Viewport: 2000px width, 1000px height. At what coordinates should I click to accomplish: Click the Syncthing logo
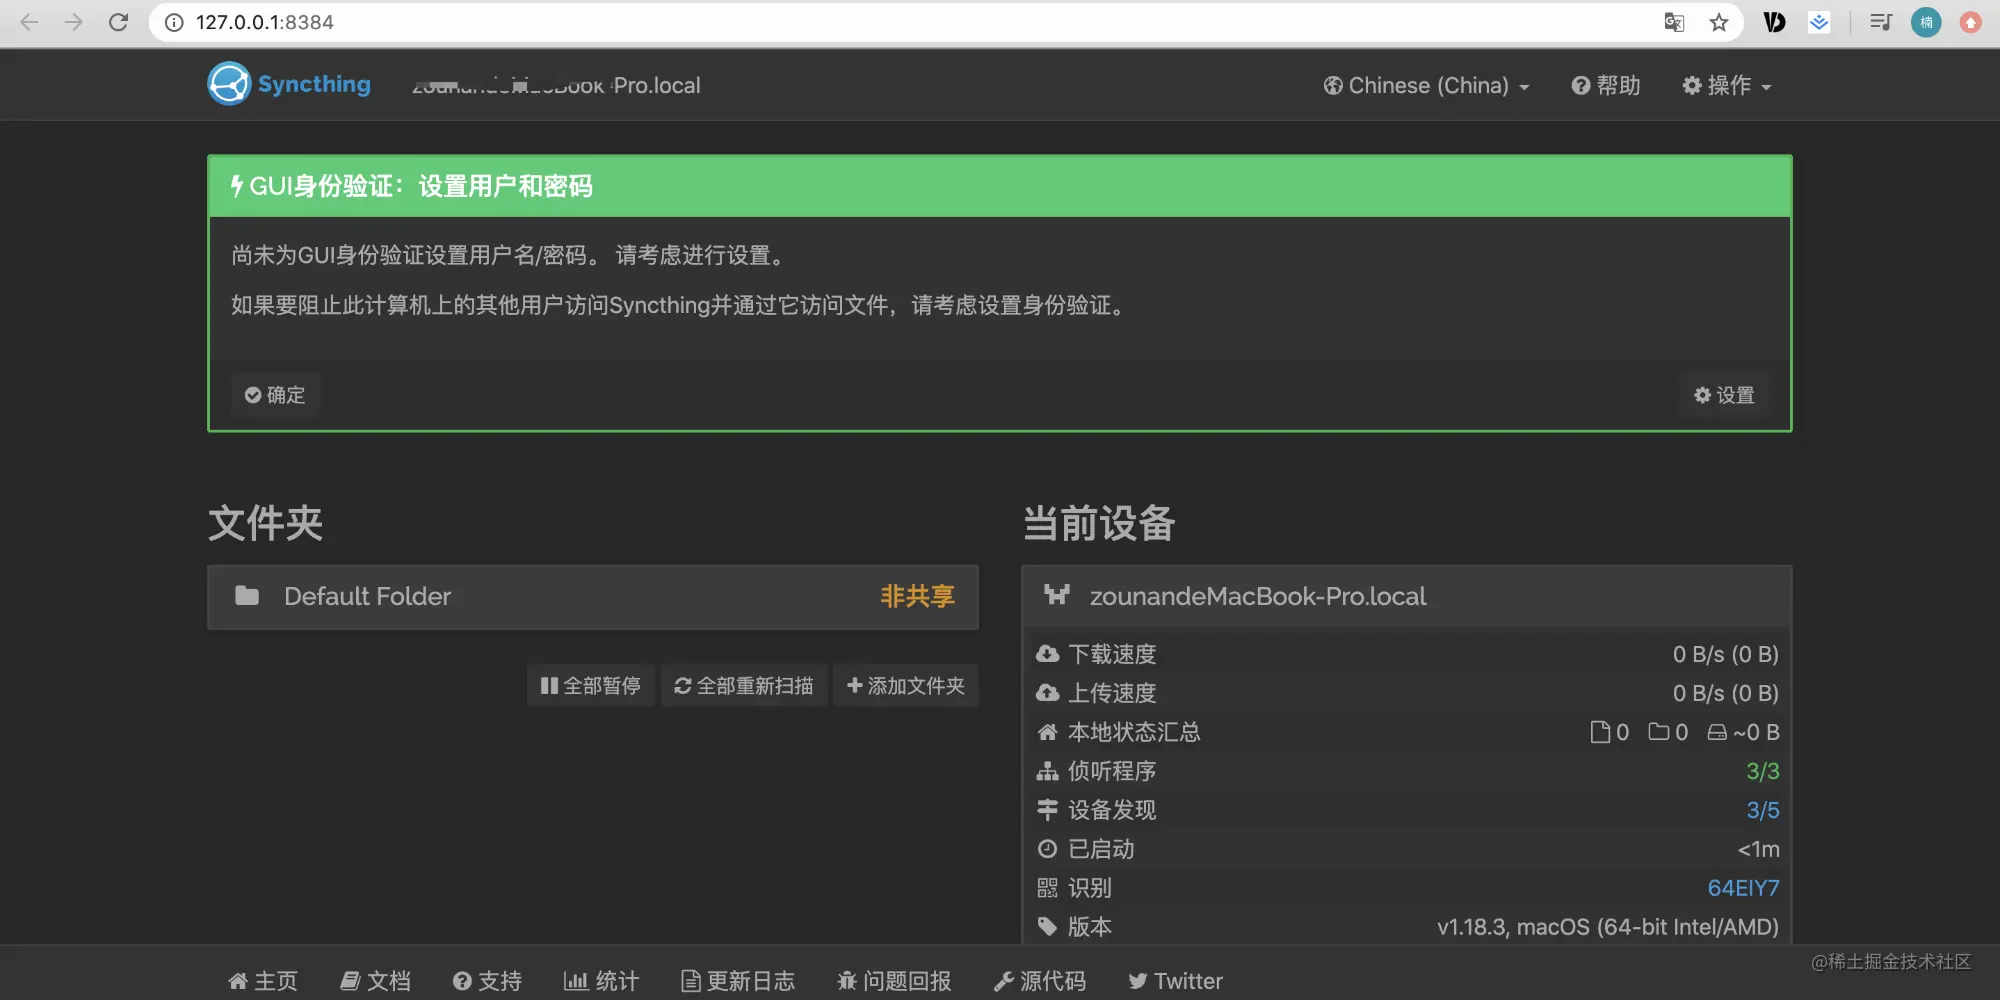(289, 84)
